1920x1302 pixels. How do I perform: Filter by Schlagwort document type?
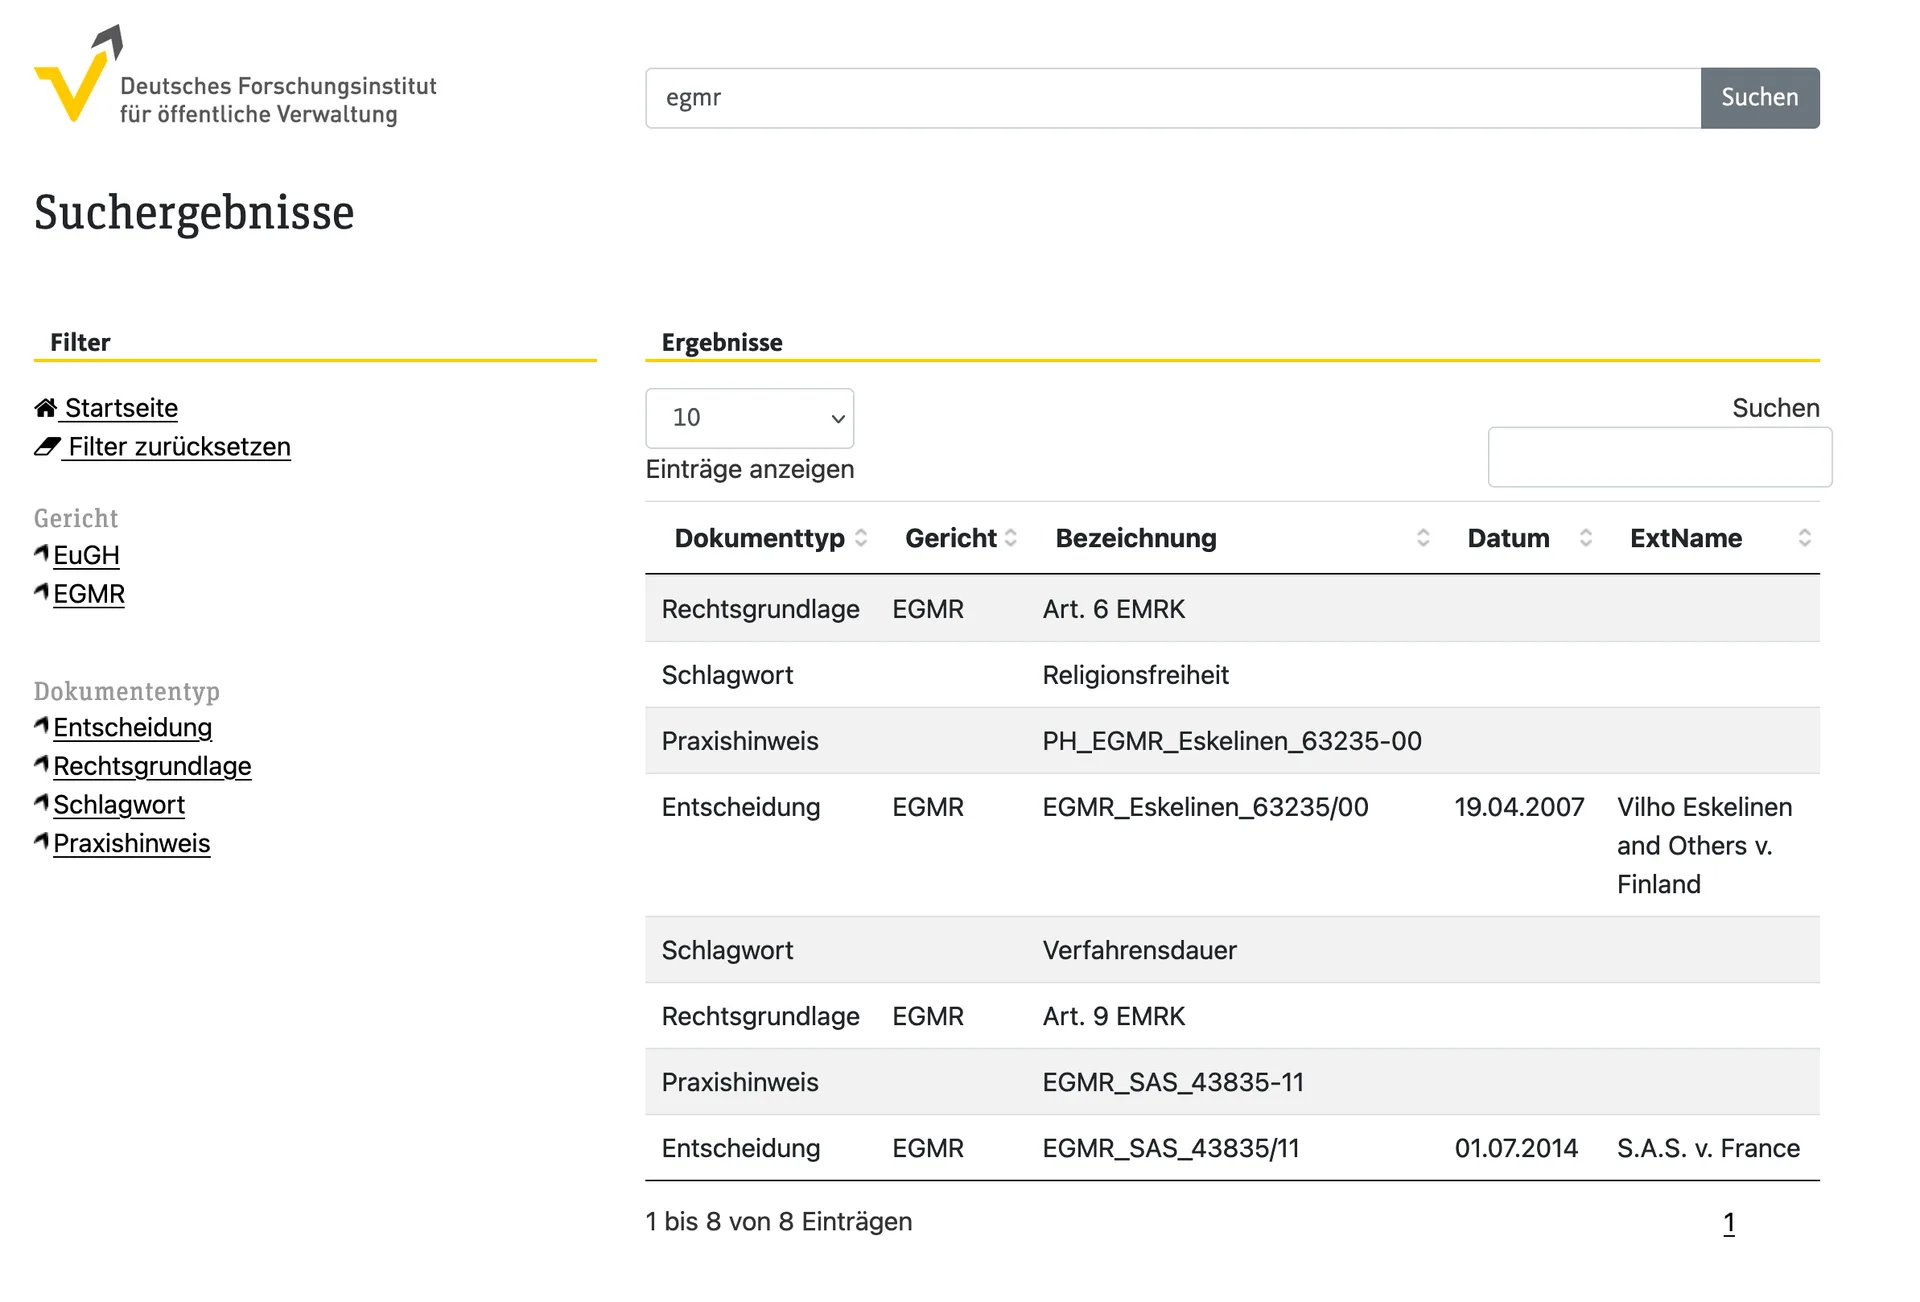[119, 805]
